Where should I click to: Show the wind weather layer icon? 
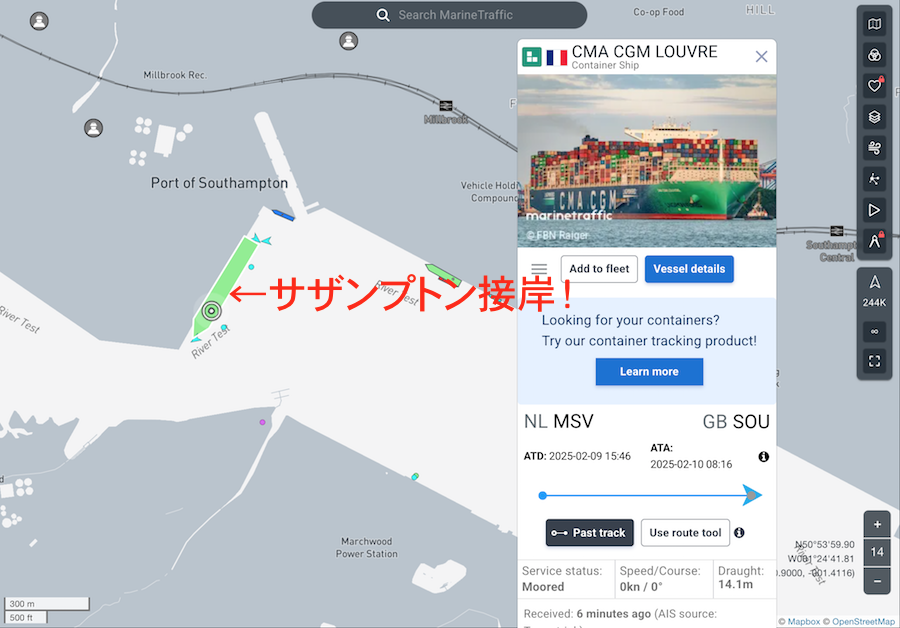(x=874, y=148)
